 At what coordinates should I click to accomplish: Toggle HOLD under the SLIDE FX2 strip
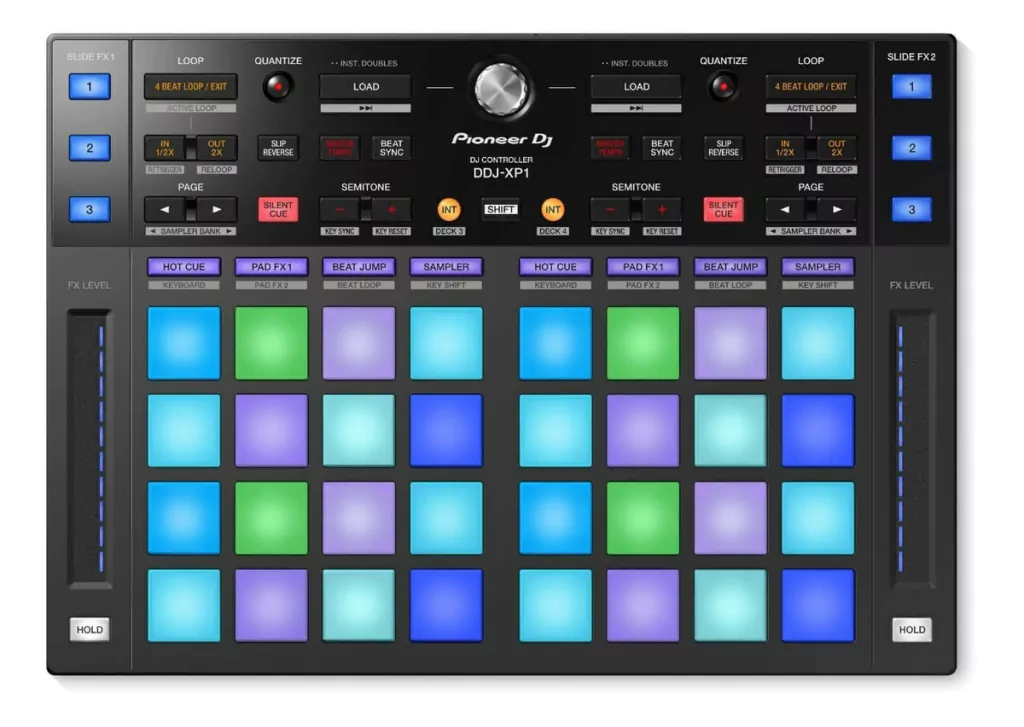pos(912,630)
